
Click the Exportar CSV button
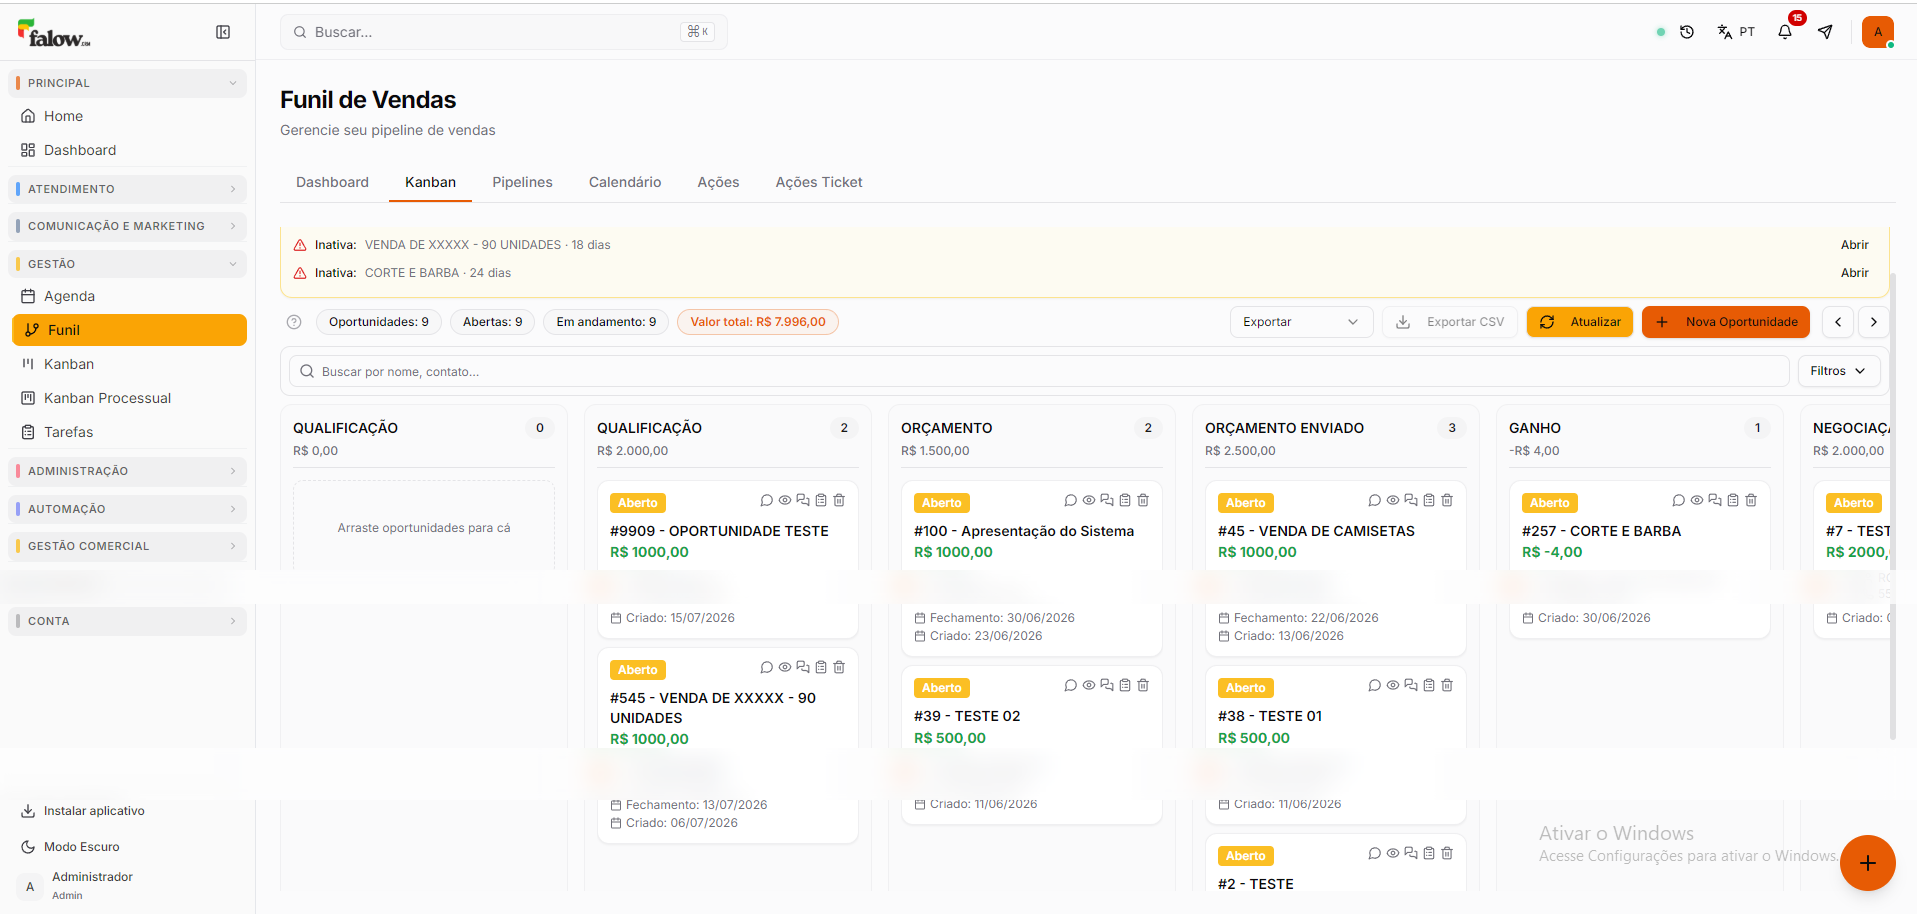[x=1450, y=322]
